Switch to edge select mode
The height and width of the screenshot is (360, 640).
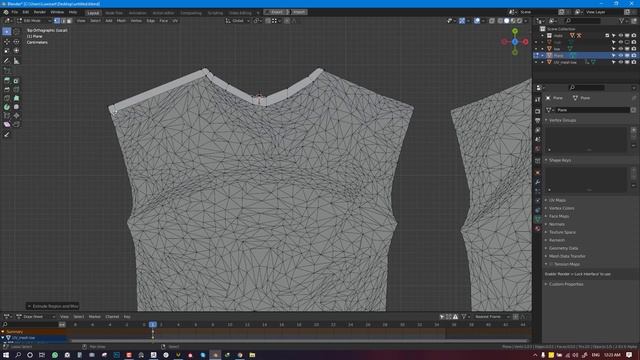pos(63,20)
